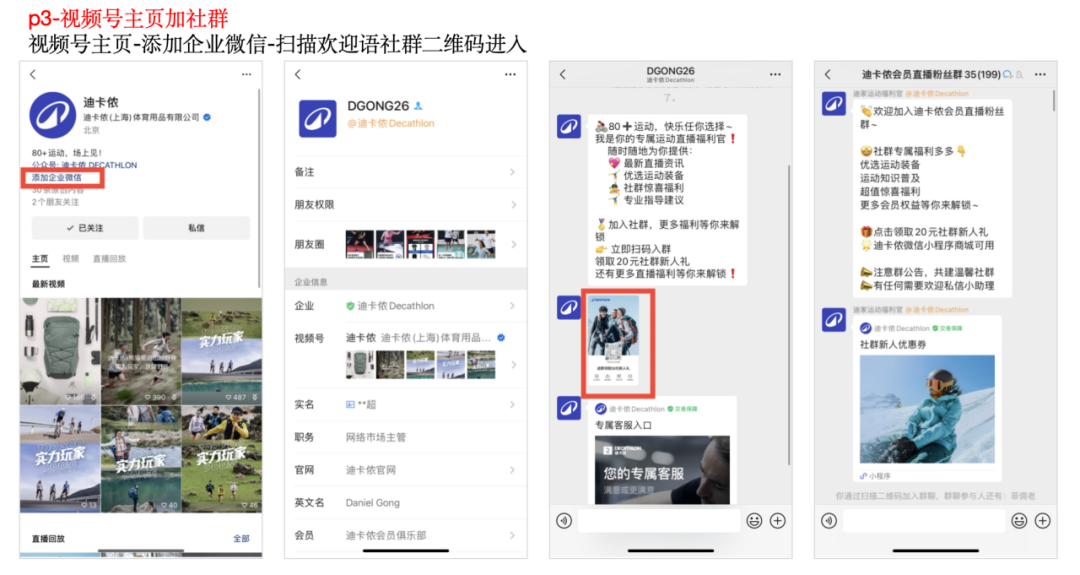Click the @迪卡侬 Decathlon label under DGONG26
Image resolution: width=1080 pixels, height=575 pixels.
pyautogui.click(x=391, y=124)
